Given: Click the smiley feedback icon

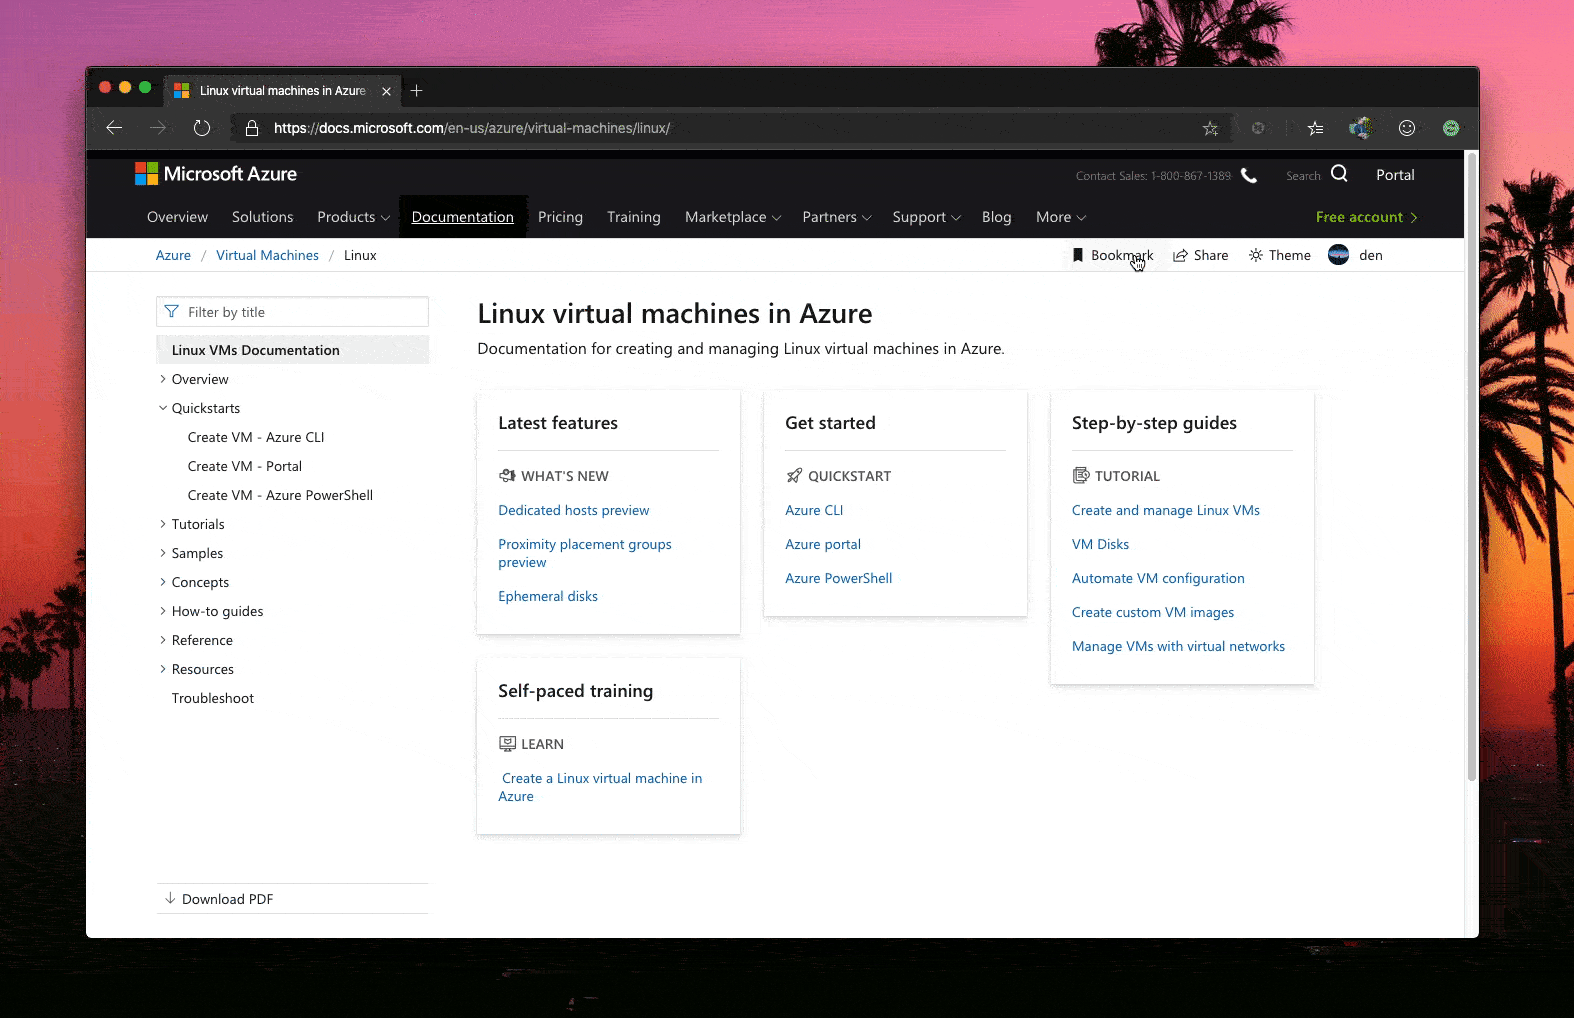Looking at the screenshot, I should pyautogui.click(x=1407, y=128).
